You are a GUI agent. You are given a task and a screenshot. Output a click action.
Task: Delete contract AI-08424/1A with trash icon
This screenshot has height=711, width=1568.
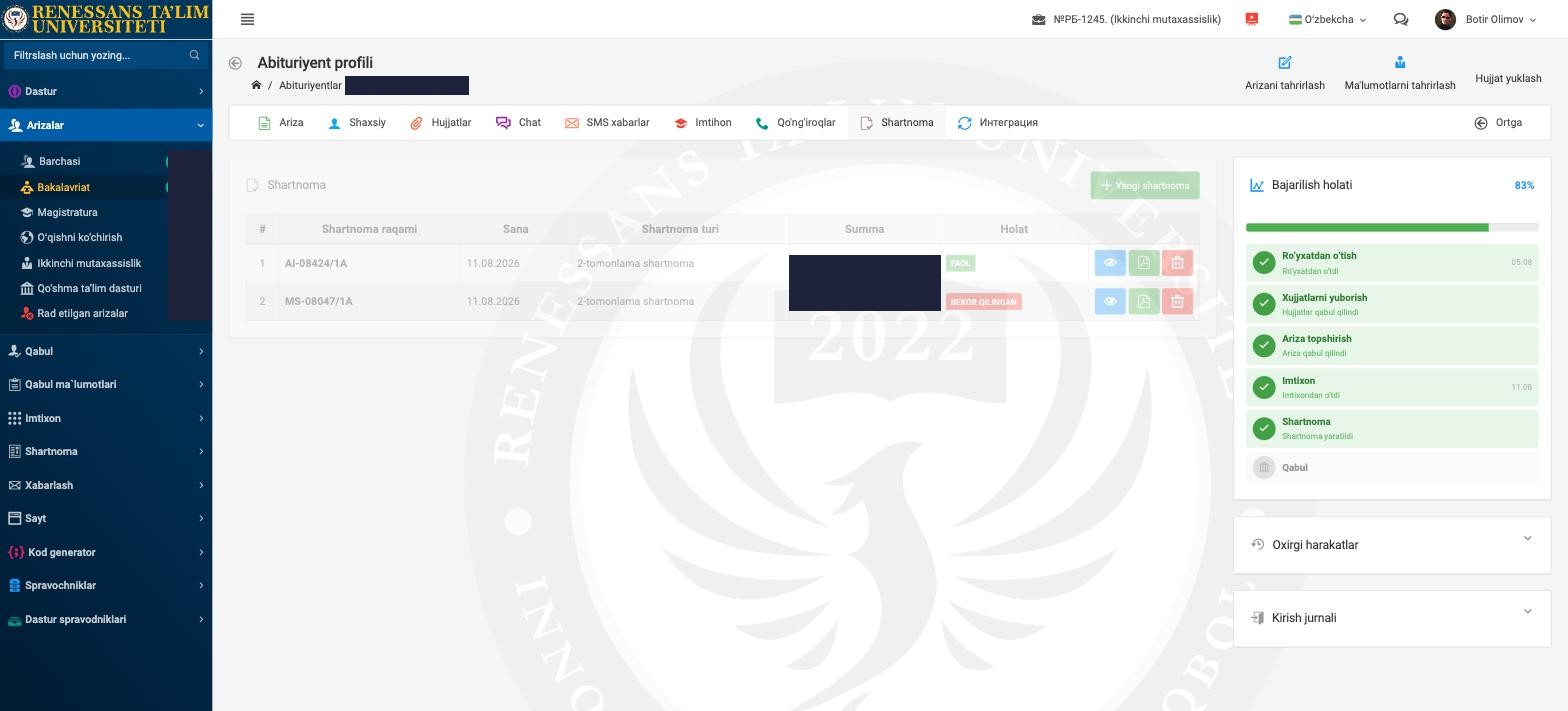click(x=1177, y=263)
